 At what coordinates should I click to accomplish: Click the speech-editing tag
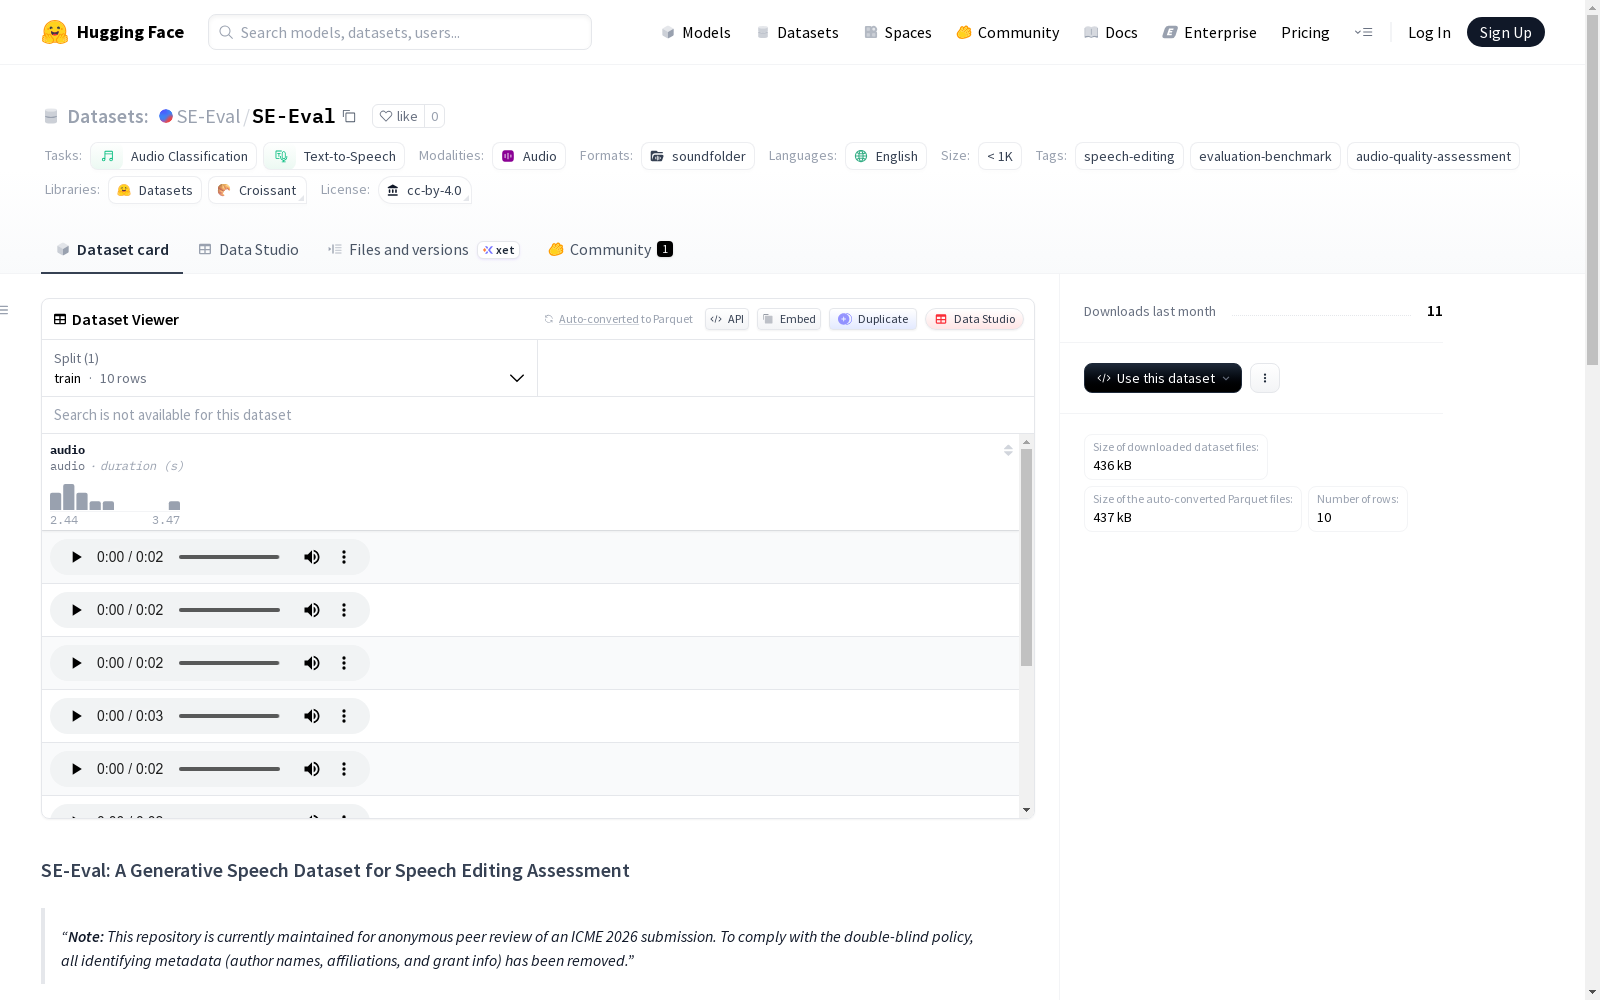point(1129,156)
